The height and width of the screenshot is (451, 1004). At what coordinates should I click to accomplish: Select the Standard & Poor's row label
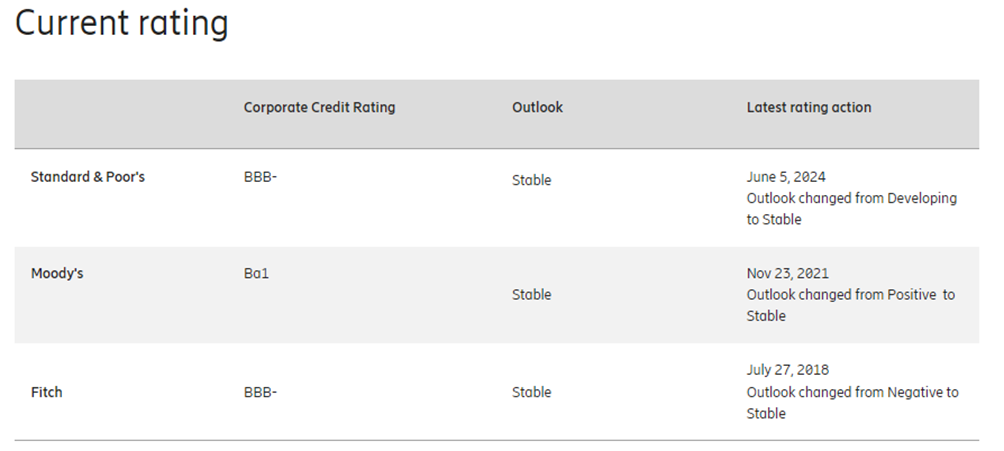[x=88, y=177]
